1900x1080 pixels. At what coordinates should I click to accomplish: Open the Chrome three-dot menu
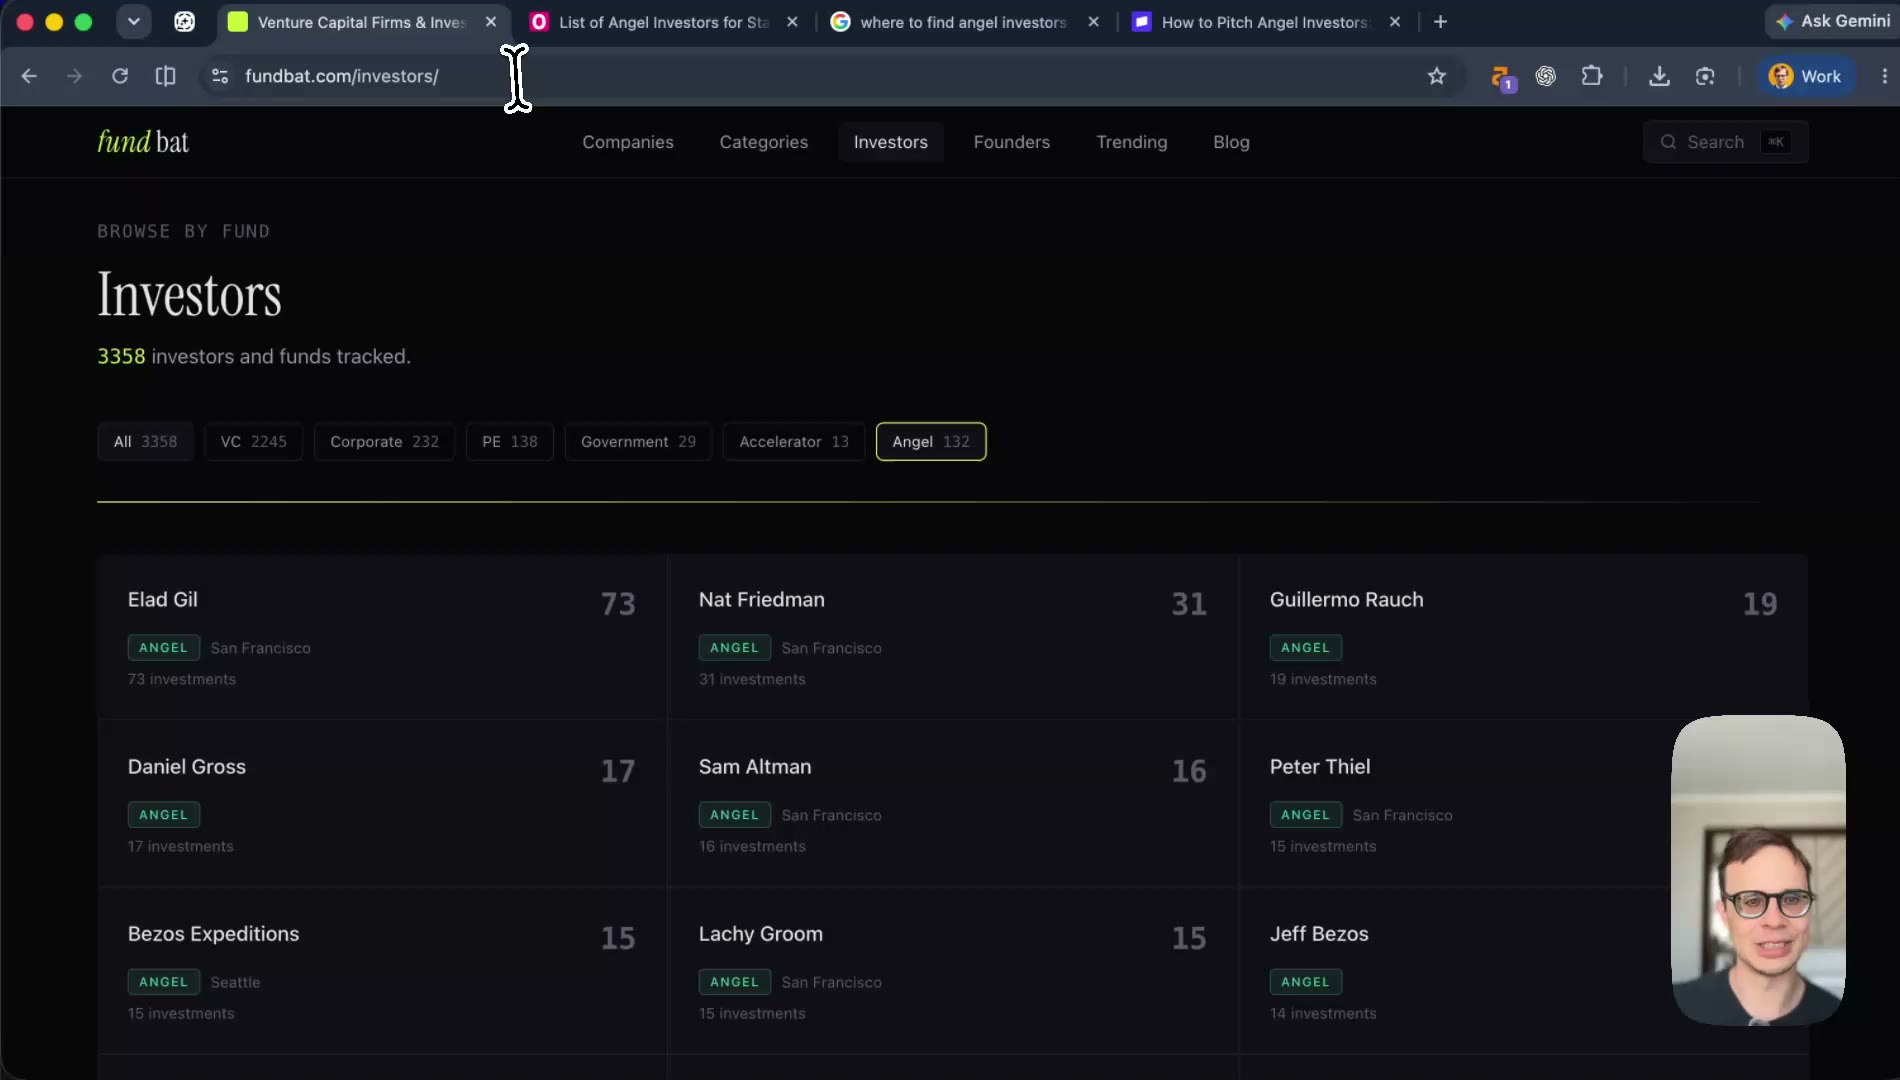point(1884,76)
